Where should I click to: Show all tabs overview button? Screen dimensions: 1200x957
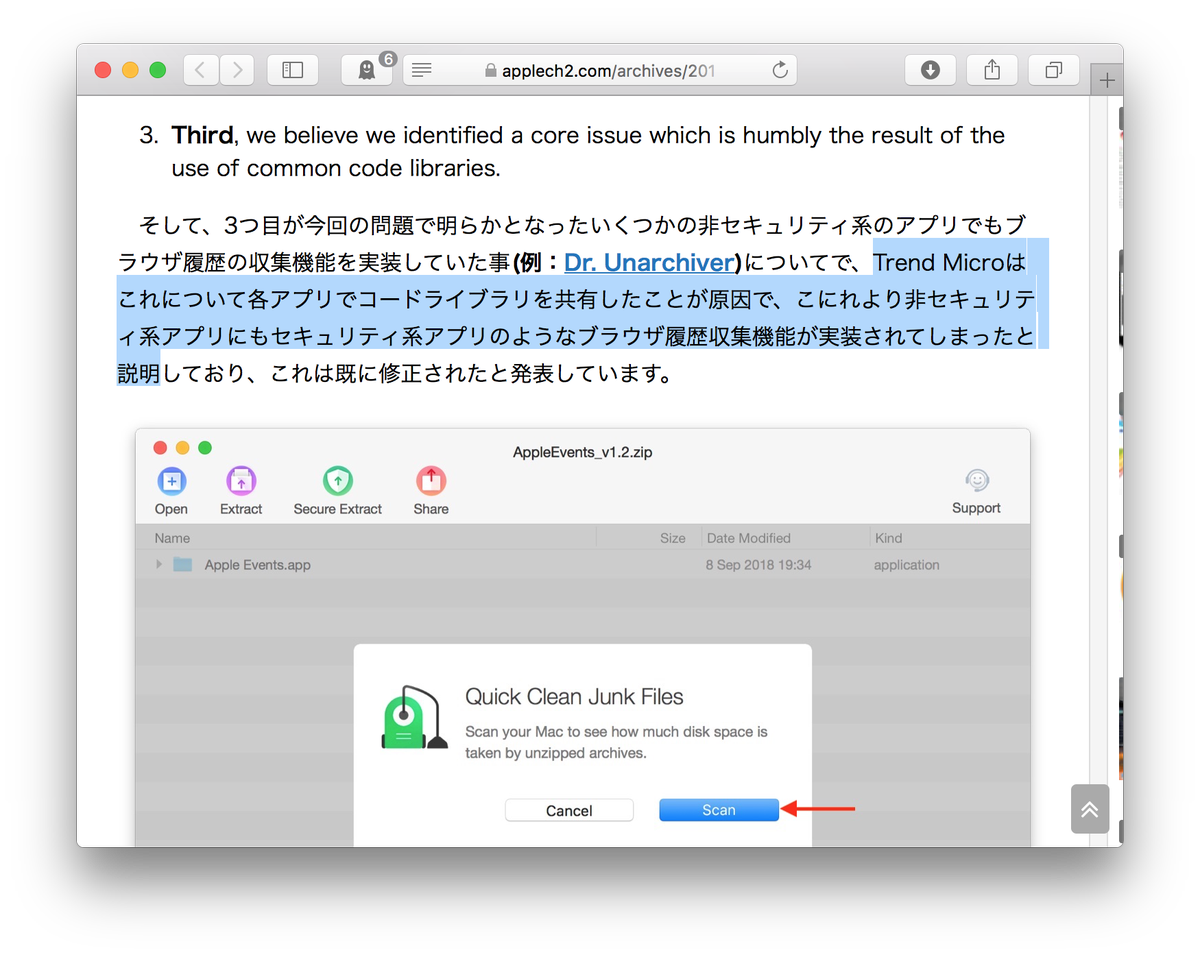(1054, 70)
